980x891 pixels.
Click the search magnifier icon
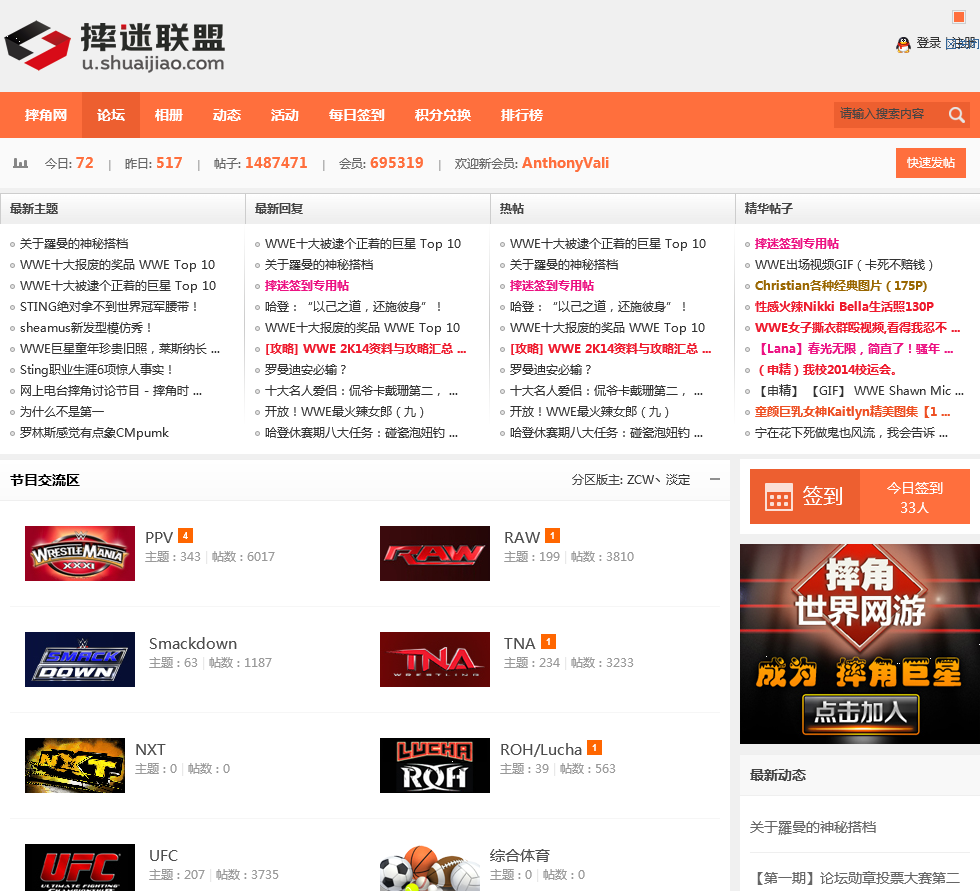pos(956,115)
